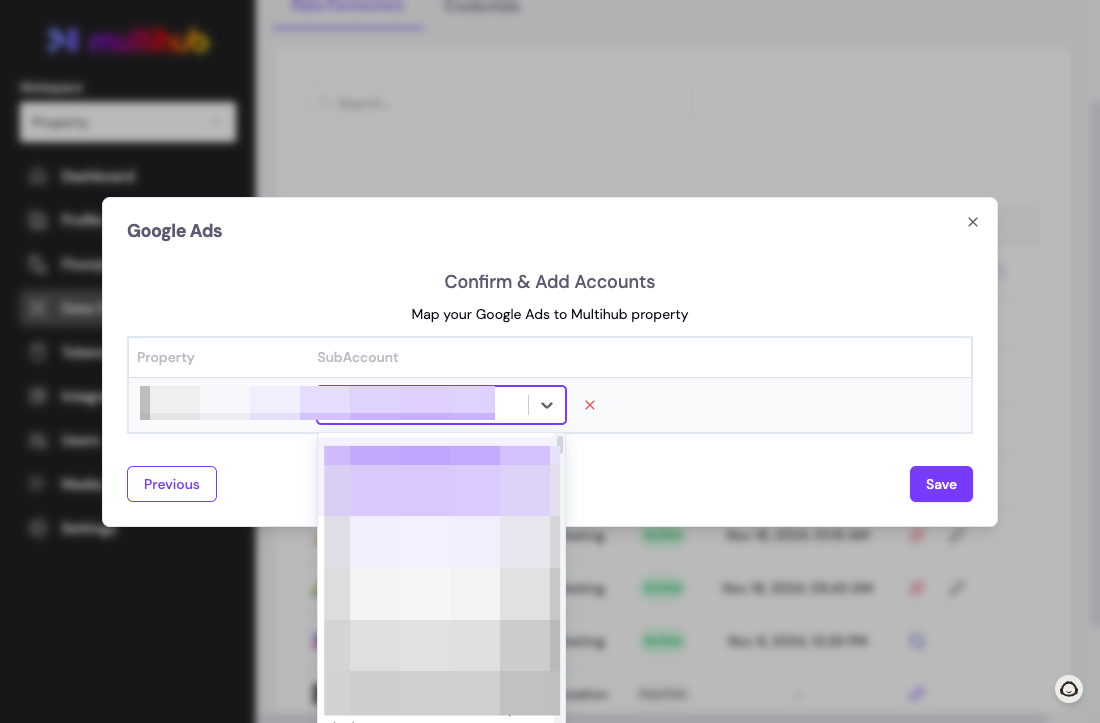Click the SubAccount dropdown list scrollbar
1100x723 pixels.
pyautogui.click(x=560, y=445)
